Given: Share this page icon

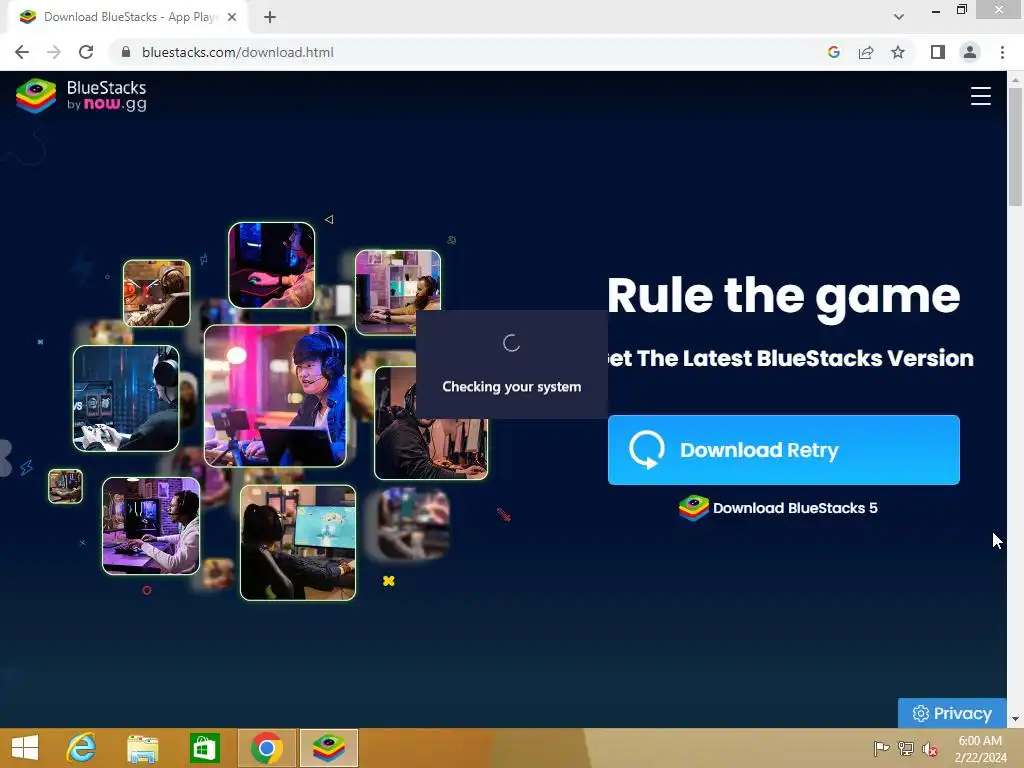Looking at the screenshot, I should (866, 52).
